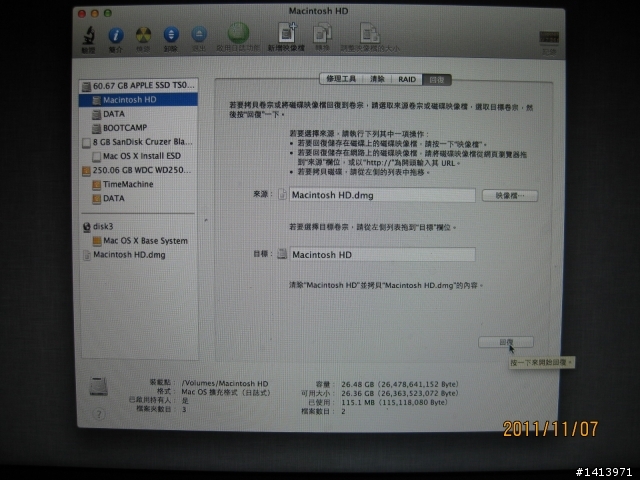Viewport: 640px width, 480px height.
Task: Click the disk icon beside destination field
Action: tap(282, 254)
